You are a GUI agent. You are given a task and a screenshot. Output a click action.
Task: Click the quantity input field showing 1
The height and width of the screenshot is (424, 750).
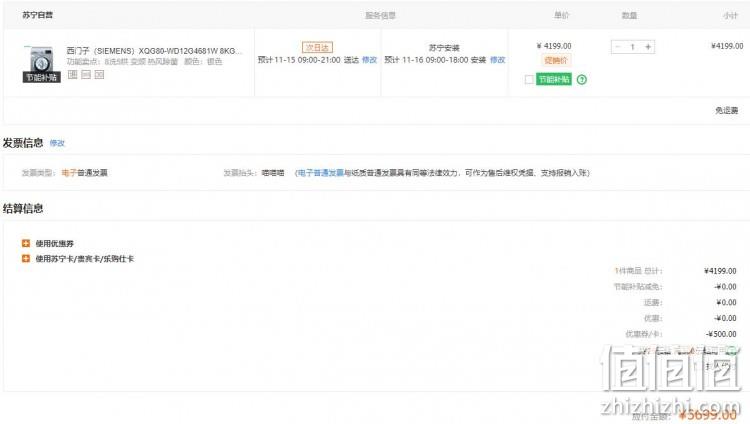click(633, 47)
